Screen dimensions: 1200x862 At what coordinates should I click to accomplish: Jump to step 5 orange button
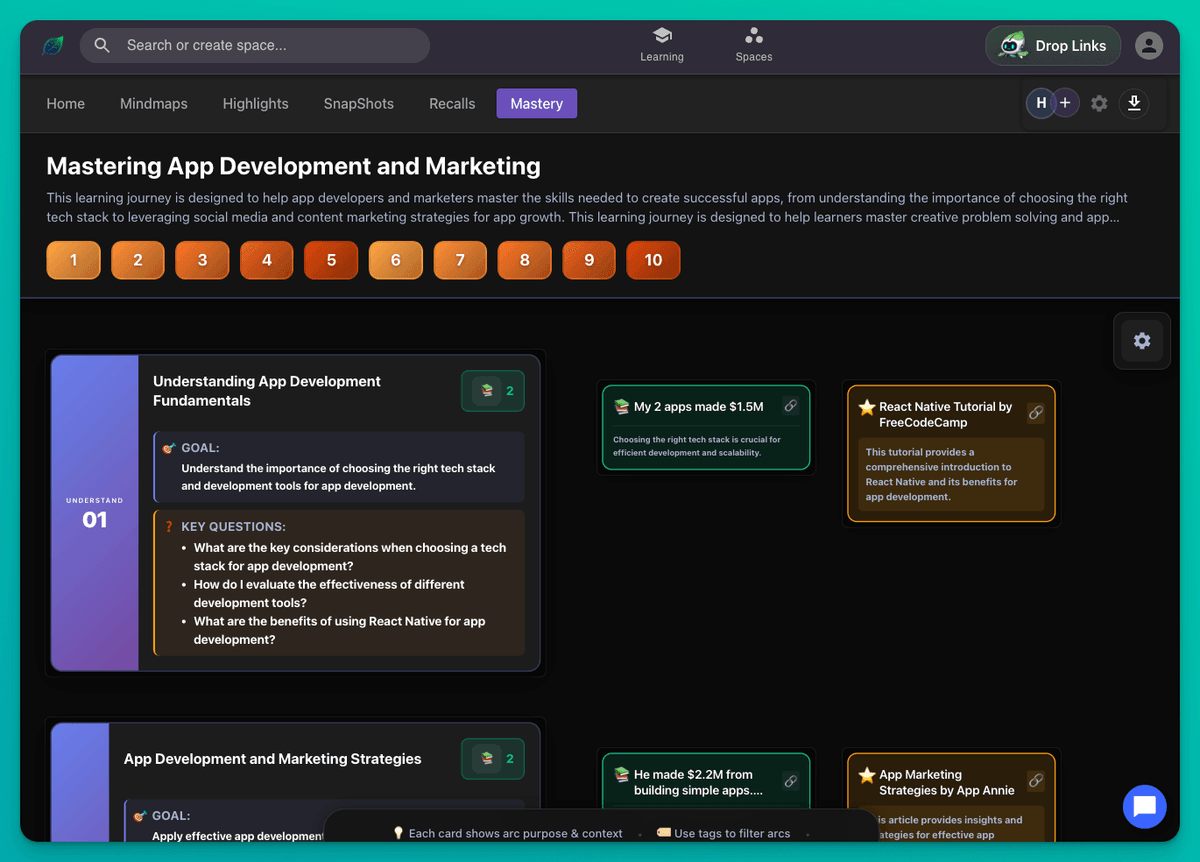331,260
